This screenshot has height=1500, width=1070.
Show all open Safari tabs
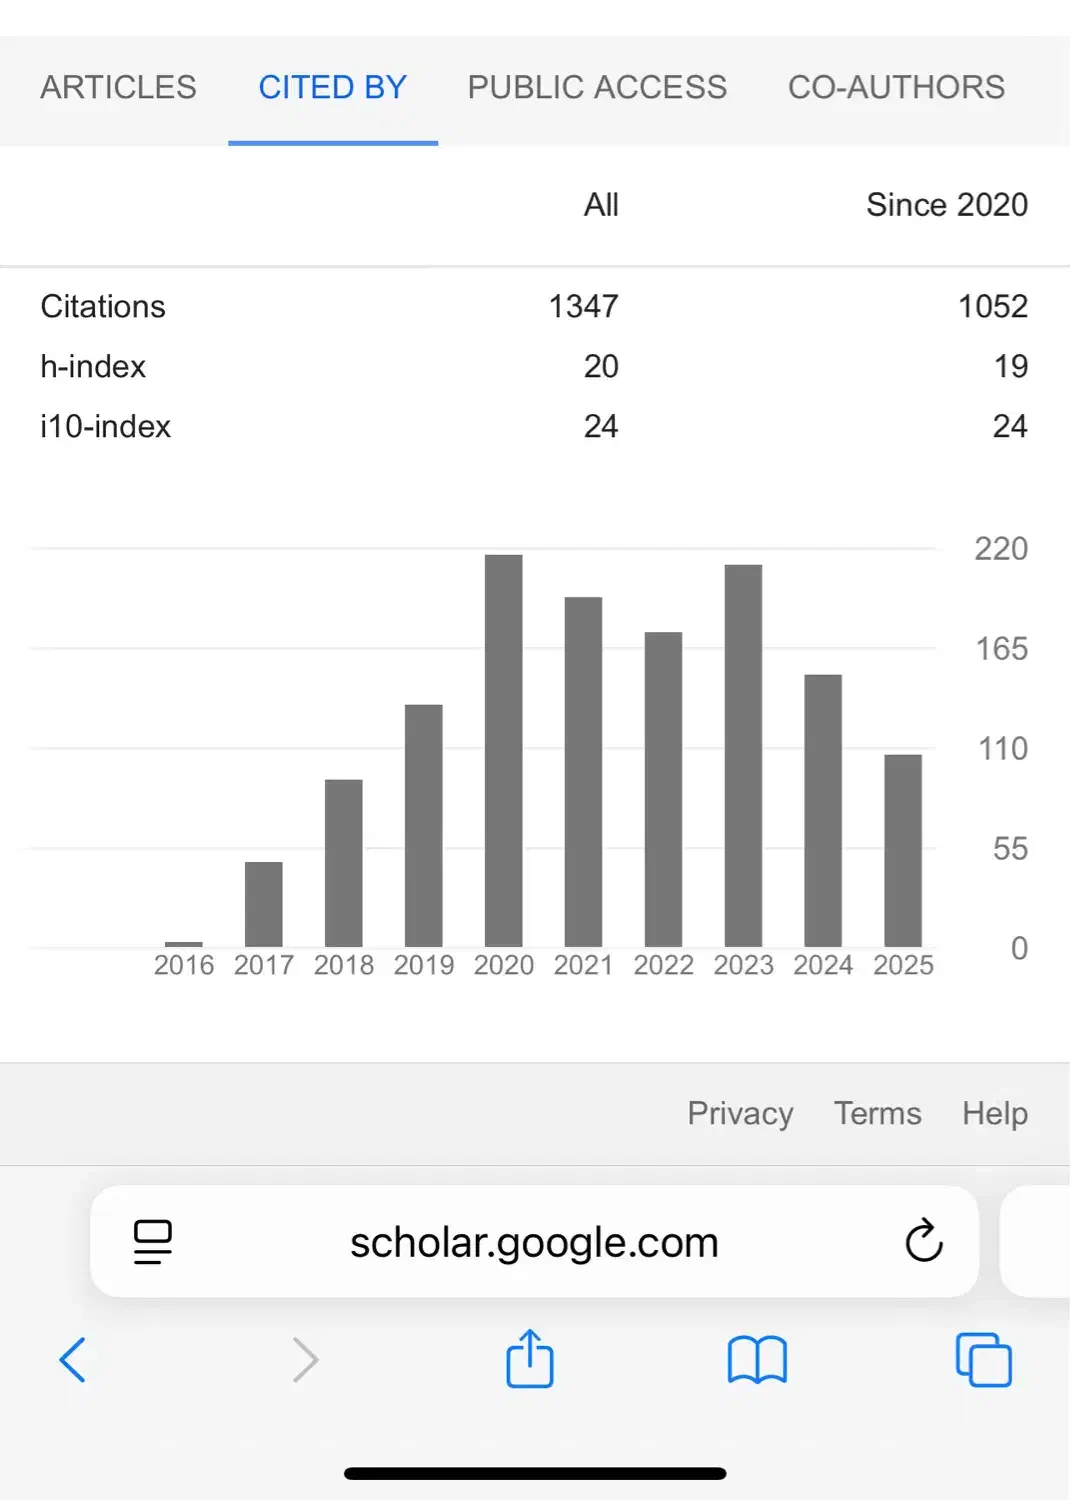pos(983,1360)
